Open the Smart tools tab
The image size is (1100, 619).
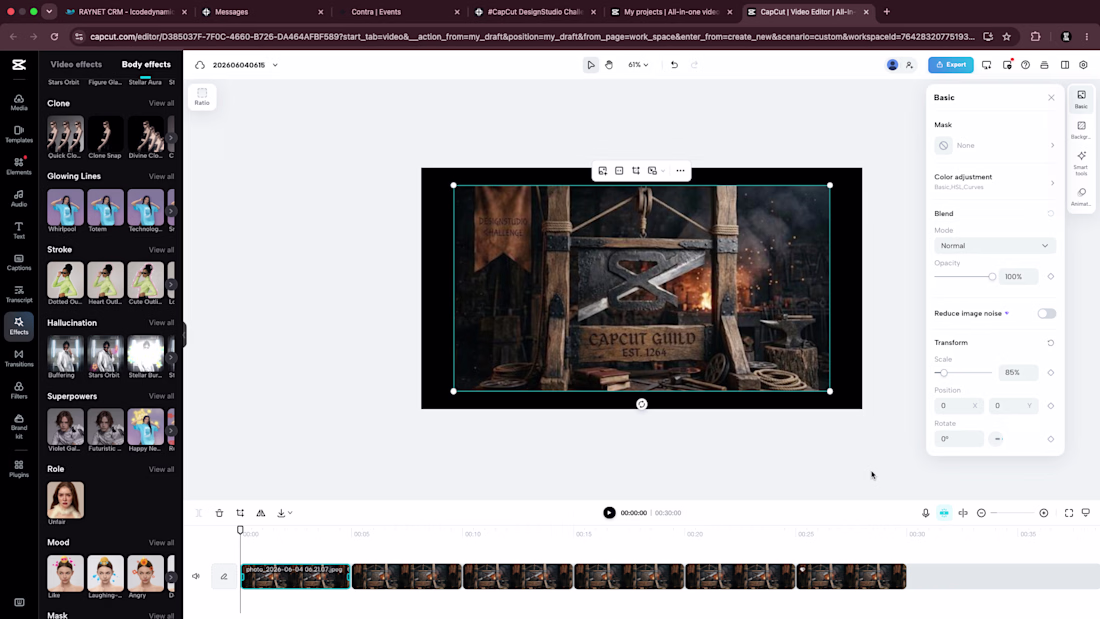click(1081, 161)
